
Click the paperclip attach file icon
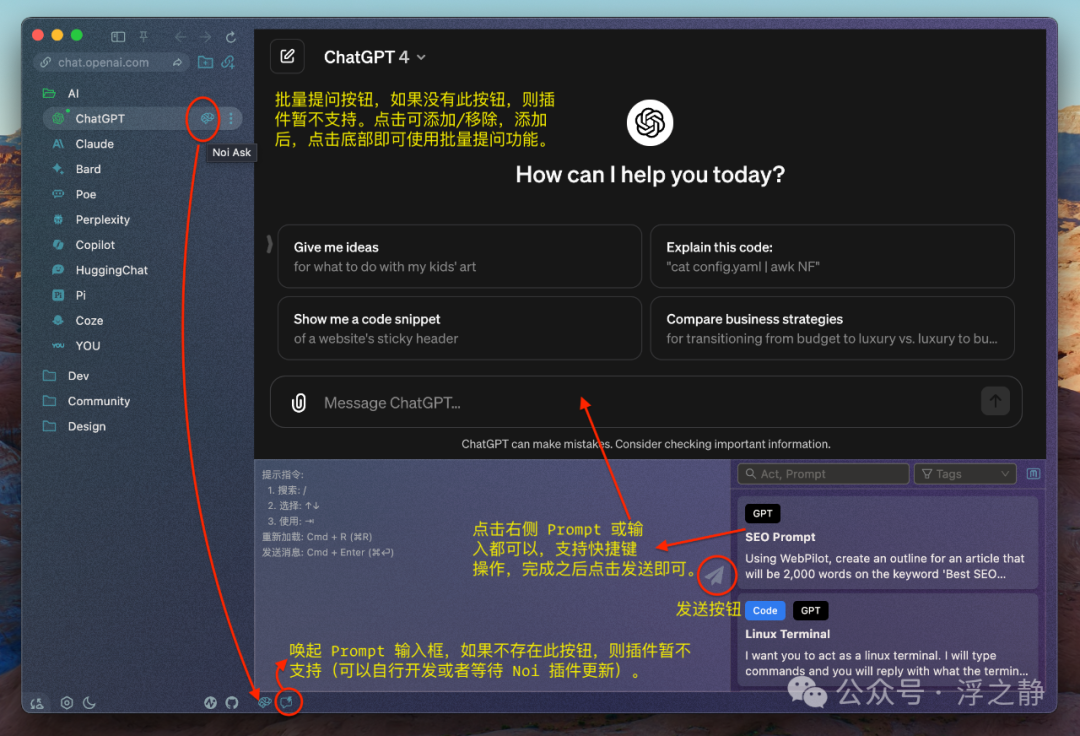coord(299,403)
